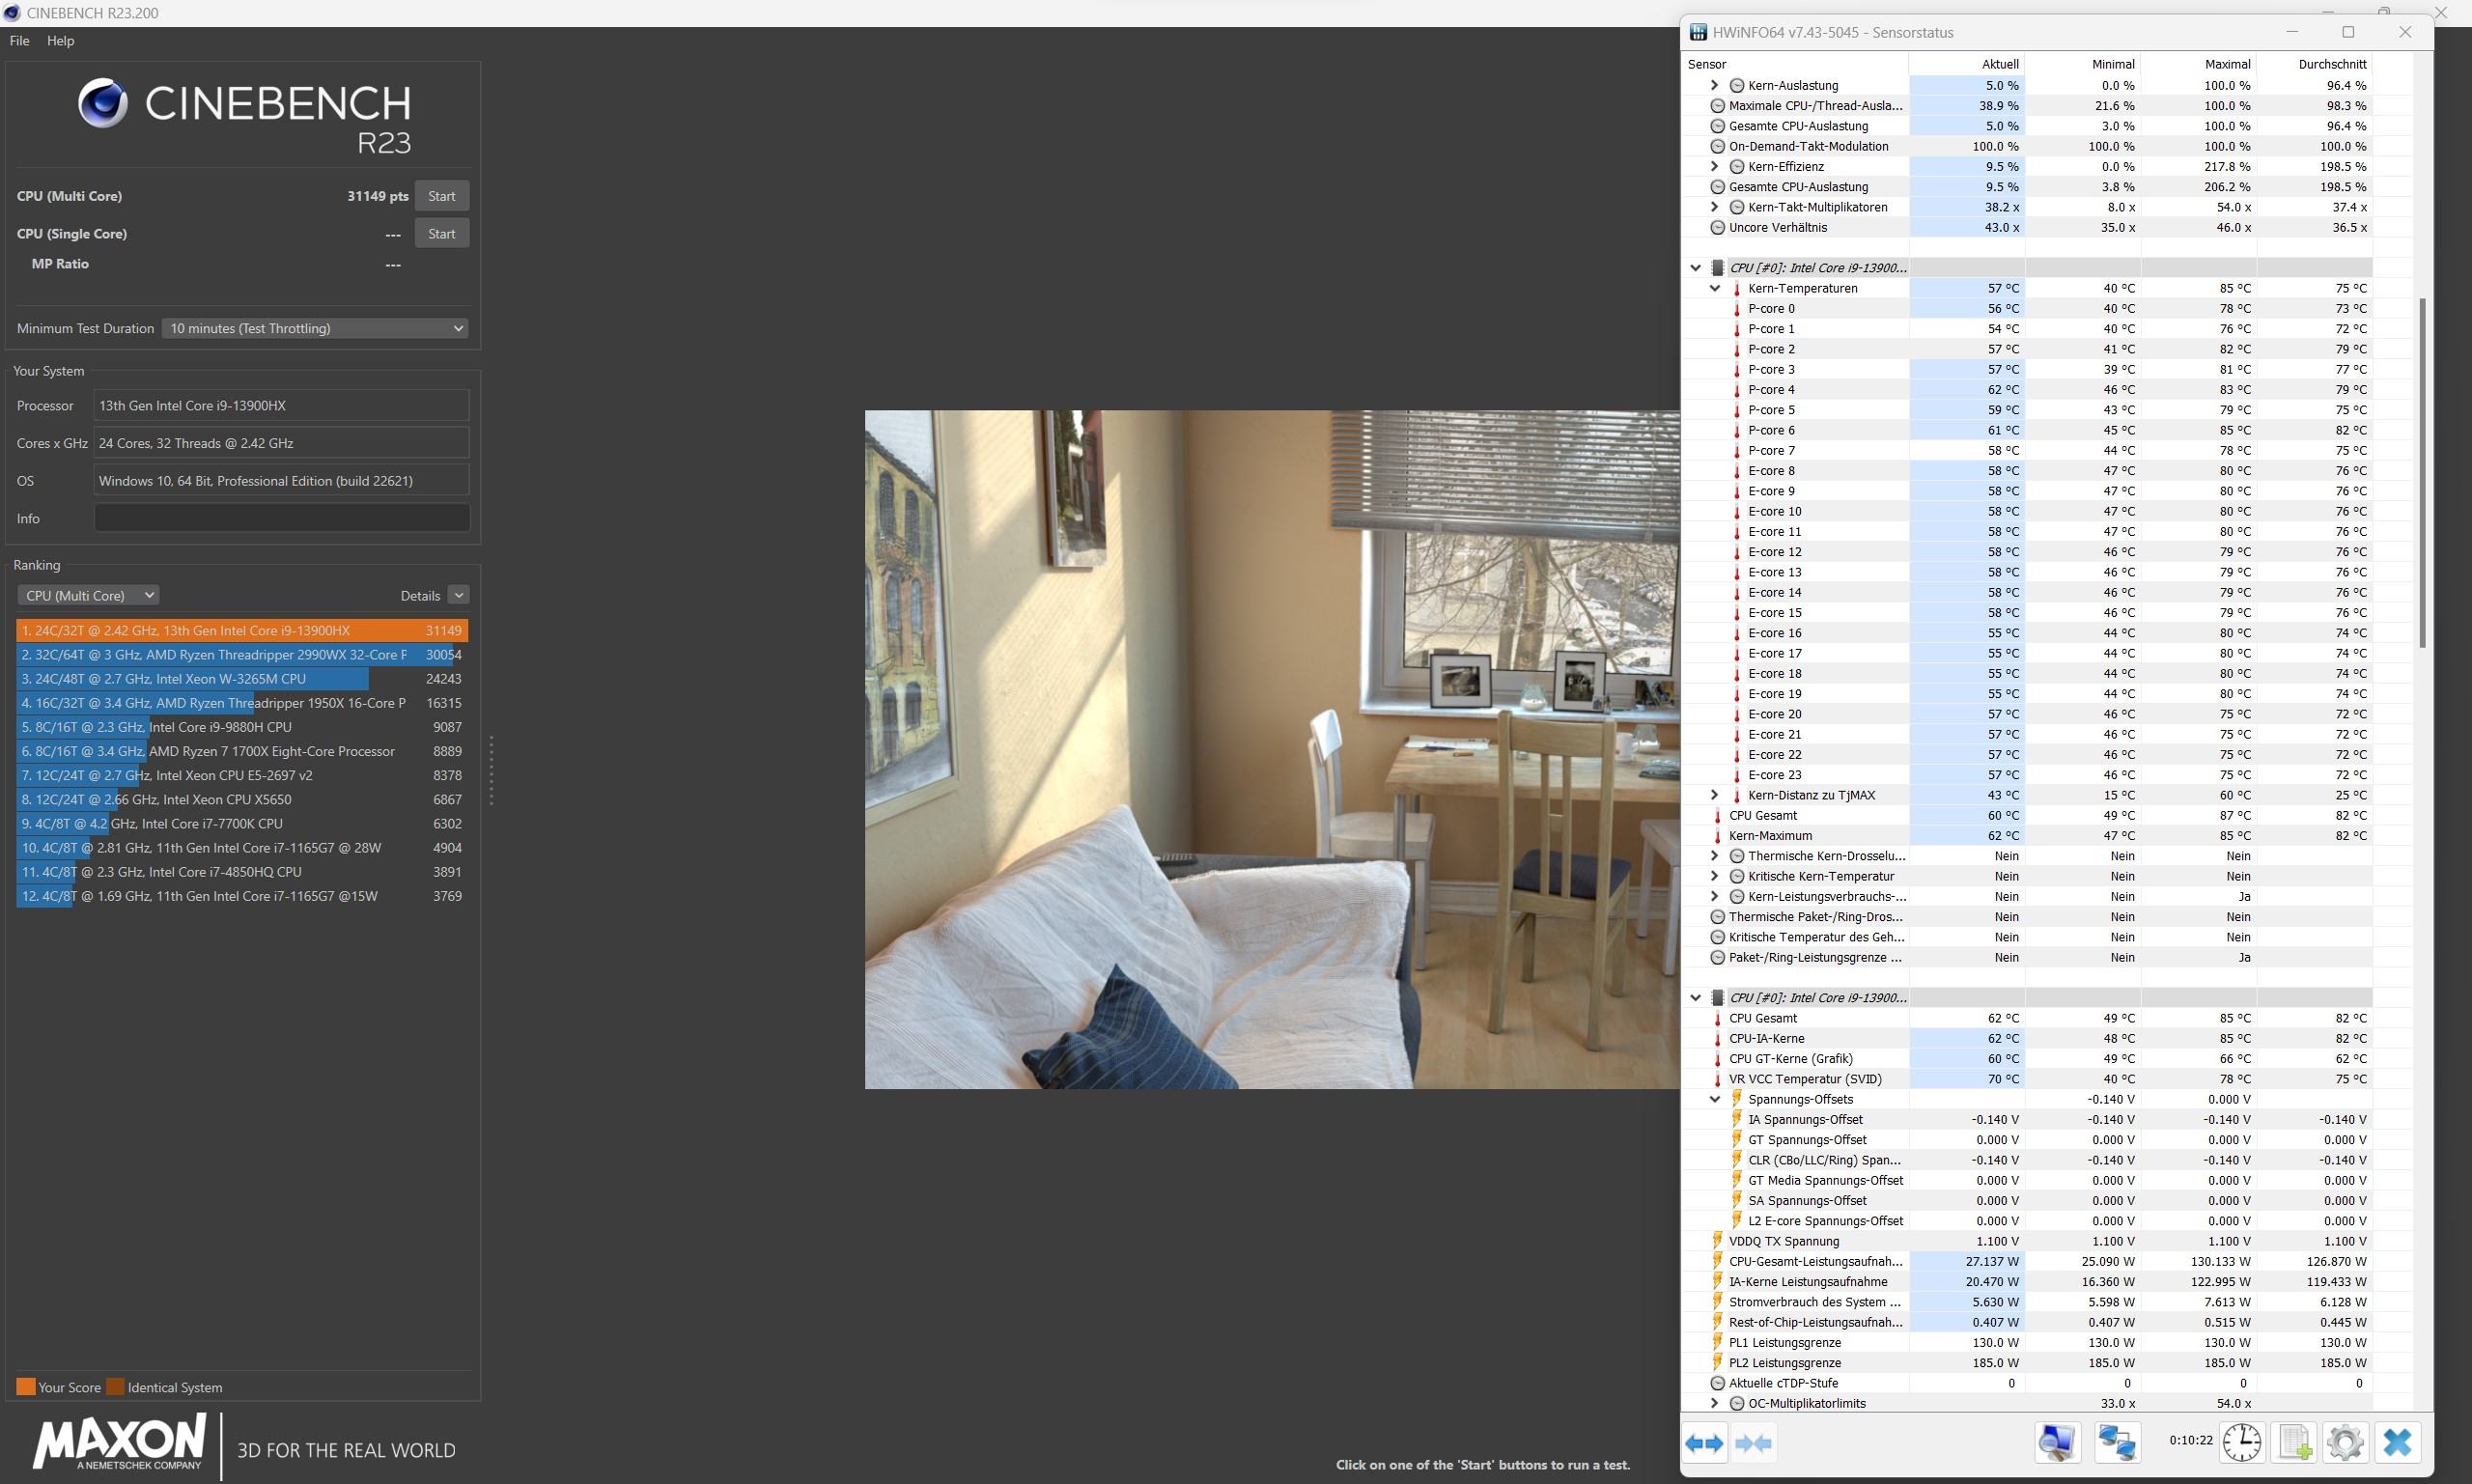
Task: Click the rendered room image preview
Action: 1272,749
